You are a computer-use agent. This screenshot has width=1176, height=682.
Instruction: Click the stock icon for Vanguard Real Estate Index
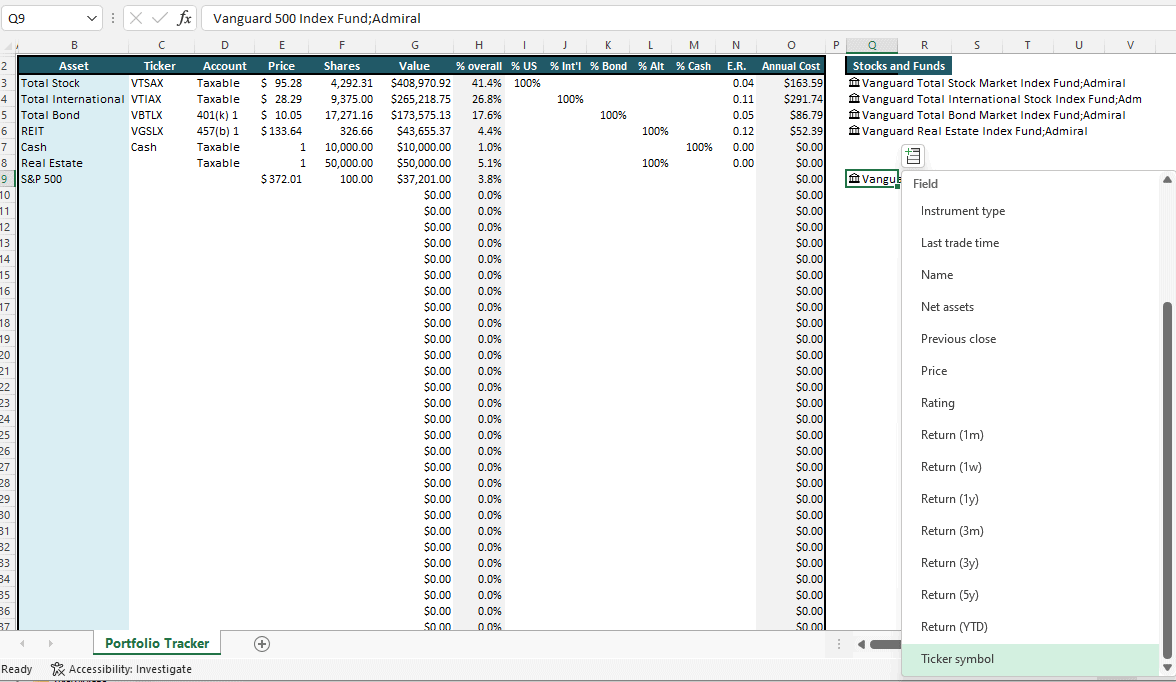pos(854,131)
